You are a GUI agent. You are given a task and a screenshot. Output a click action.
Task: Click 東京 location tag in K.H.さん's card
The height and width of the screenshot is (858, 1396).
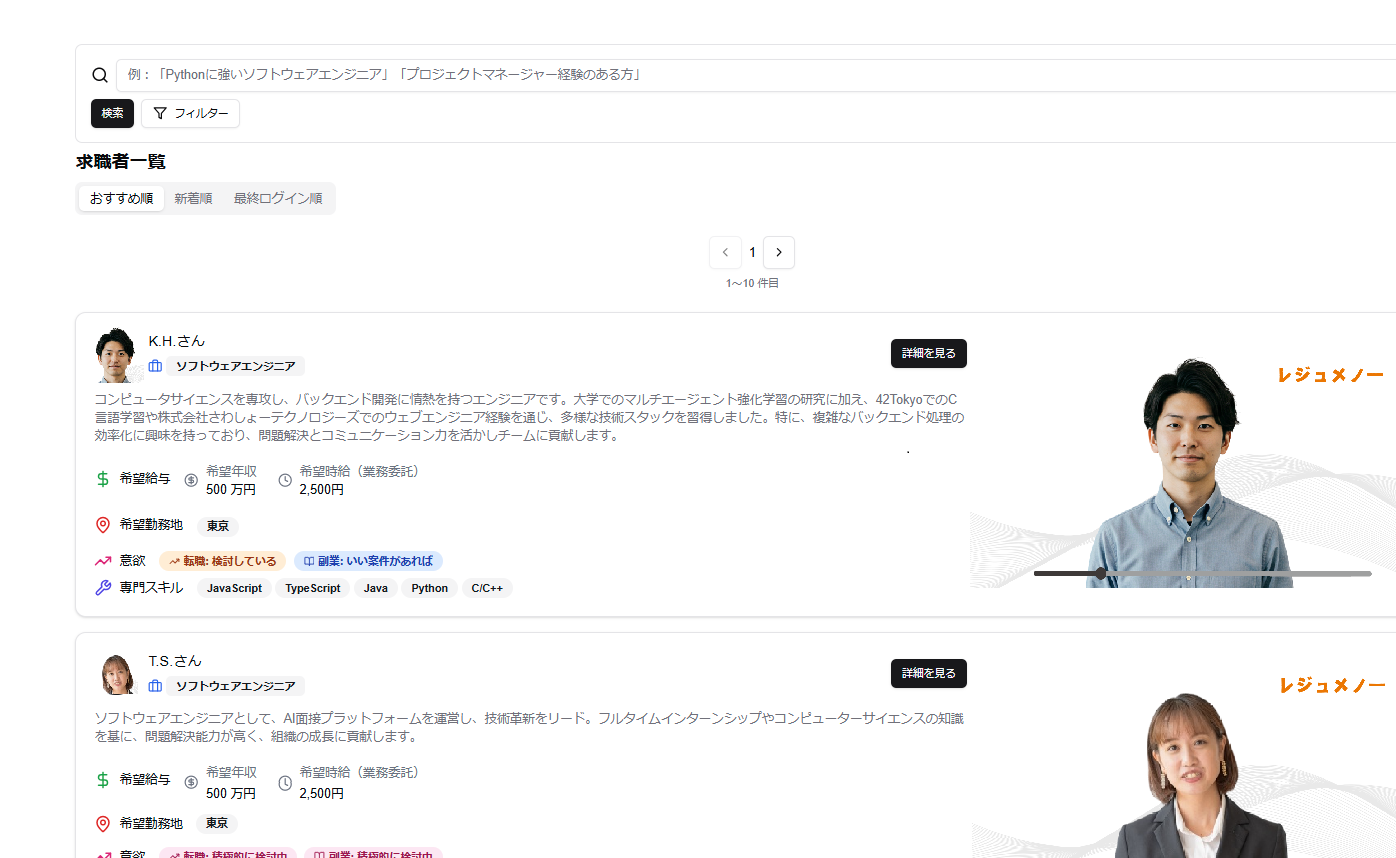[218, 526]
